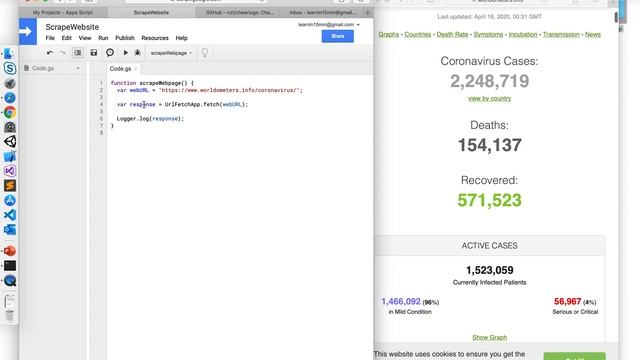Open QuickTime Player from the dock
Viewport: 640px width, 360px height.
10,280
